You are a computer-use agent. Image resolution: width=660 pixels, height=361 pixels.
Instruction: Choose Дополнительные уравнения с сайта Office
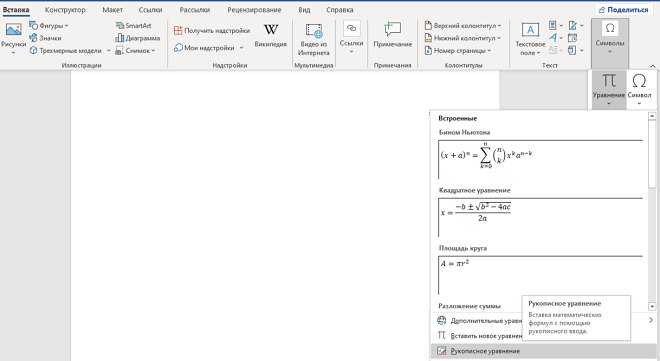543,321
